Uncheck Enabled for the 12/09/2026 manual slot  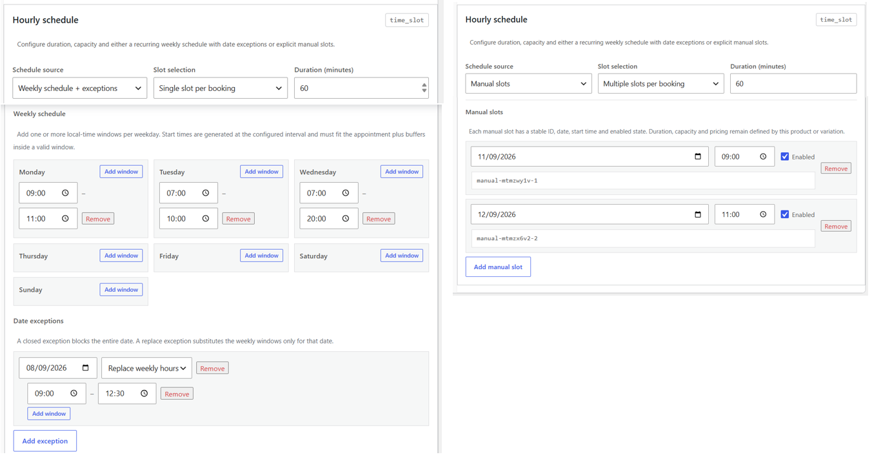click(785, 215)
